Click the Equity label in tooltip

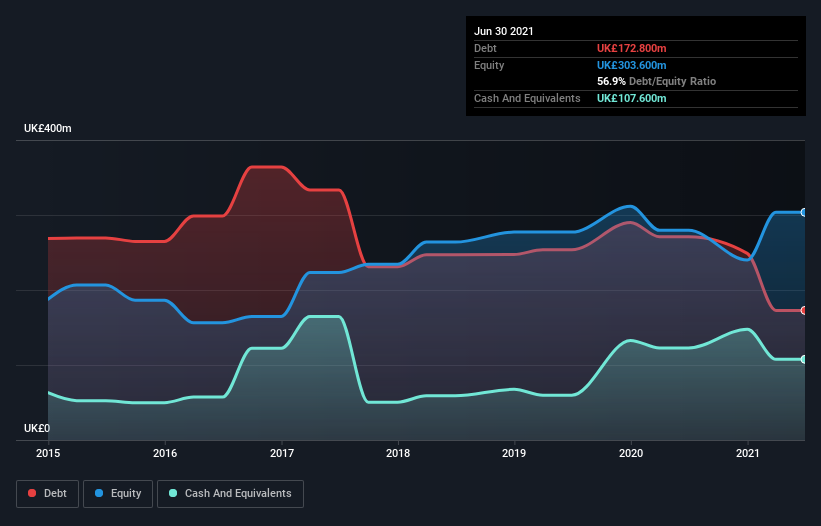point(489,65)
